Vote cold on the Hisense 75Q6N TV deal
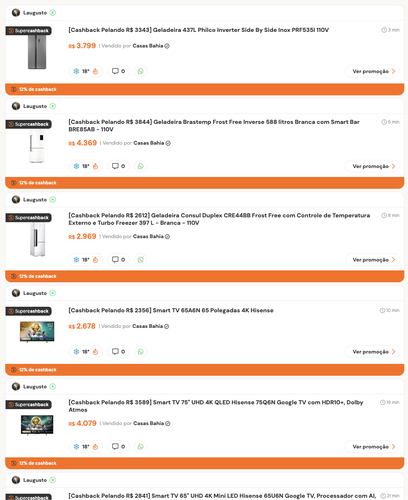The width and height of the screenshot is (408, 500). [x=76, y=446]
